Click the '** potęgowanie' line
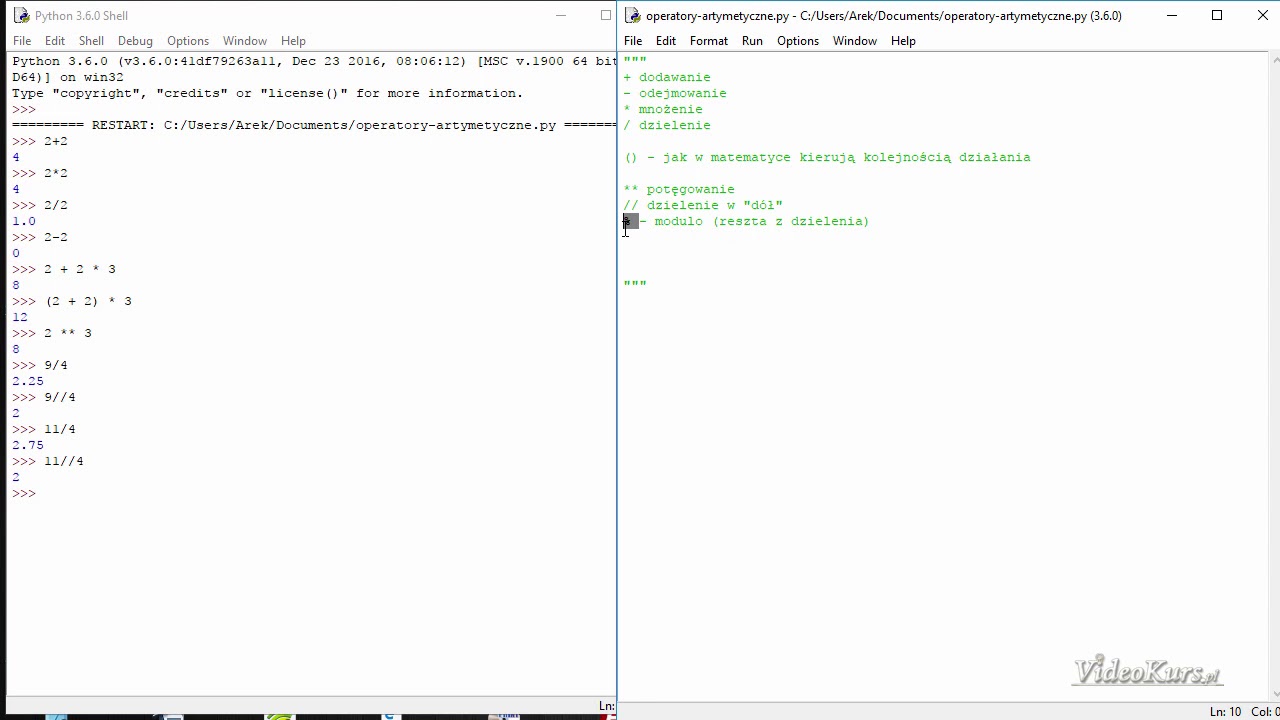1280x720 pixels. point(679,189)
